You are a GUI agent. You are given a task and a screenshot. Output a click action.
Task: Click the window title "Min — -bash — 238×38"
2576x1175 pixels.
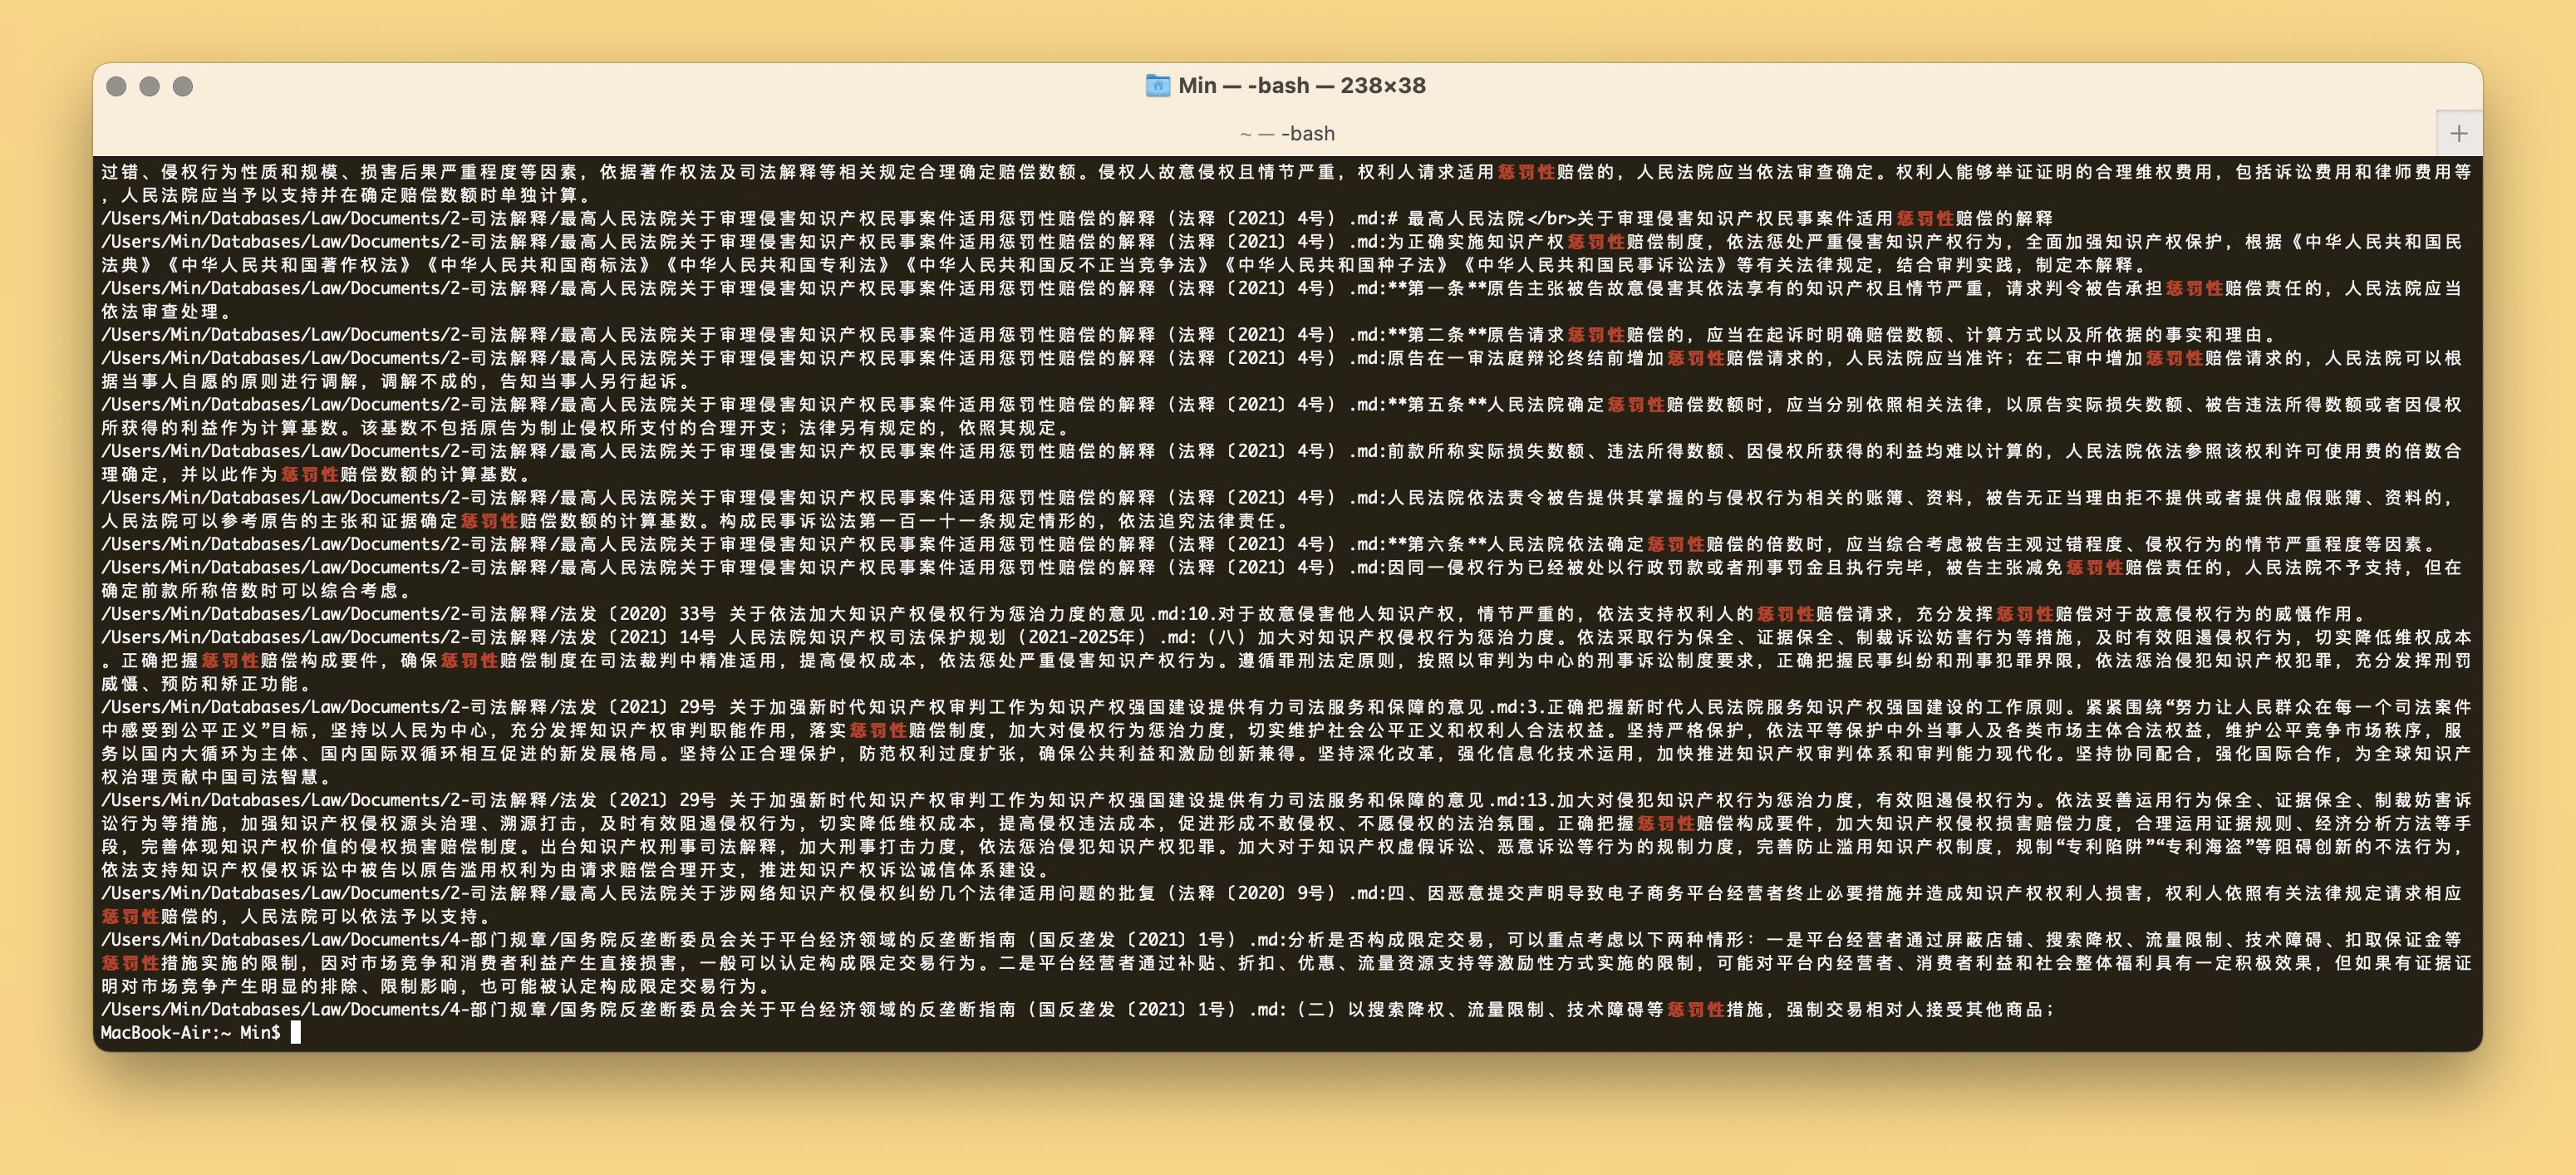click(1301, 85)
